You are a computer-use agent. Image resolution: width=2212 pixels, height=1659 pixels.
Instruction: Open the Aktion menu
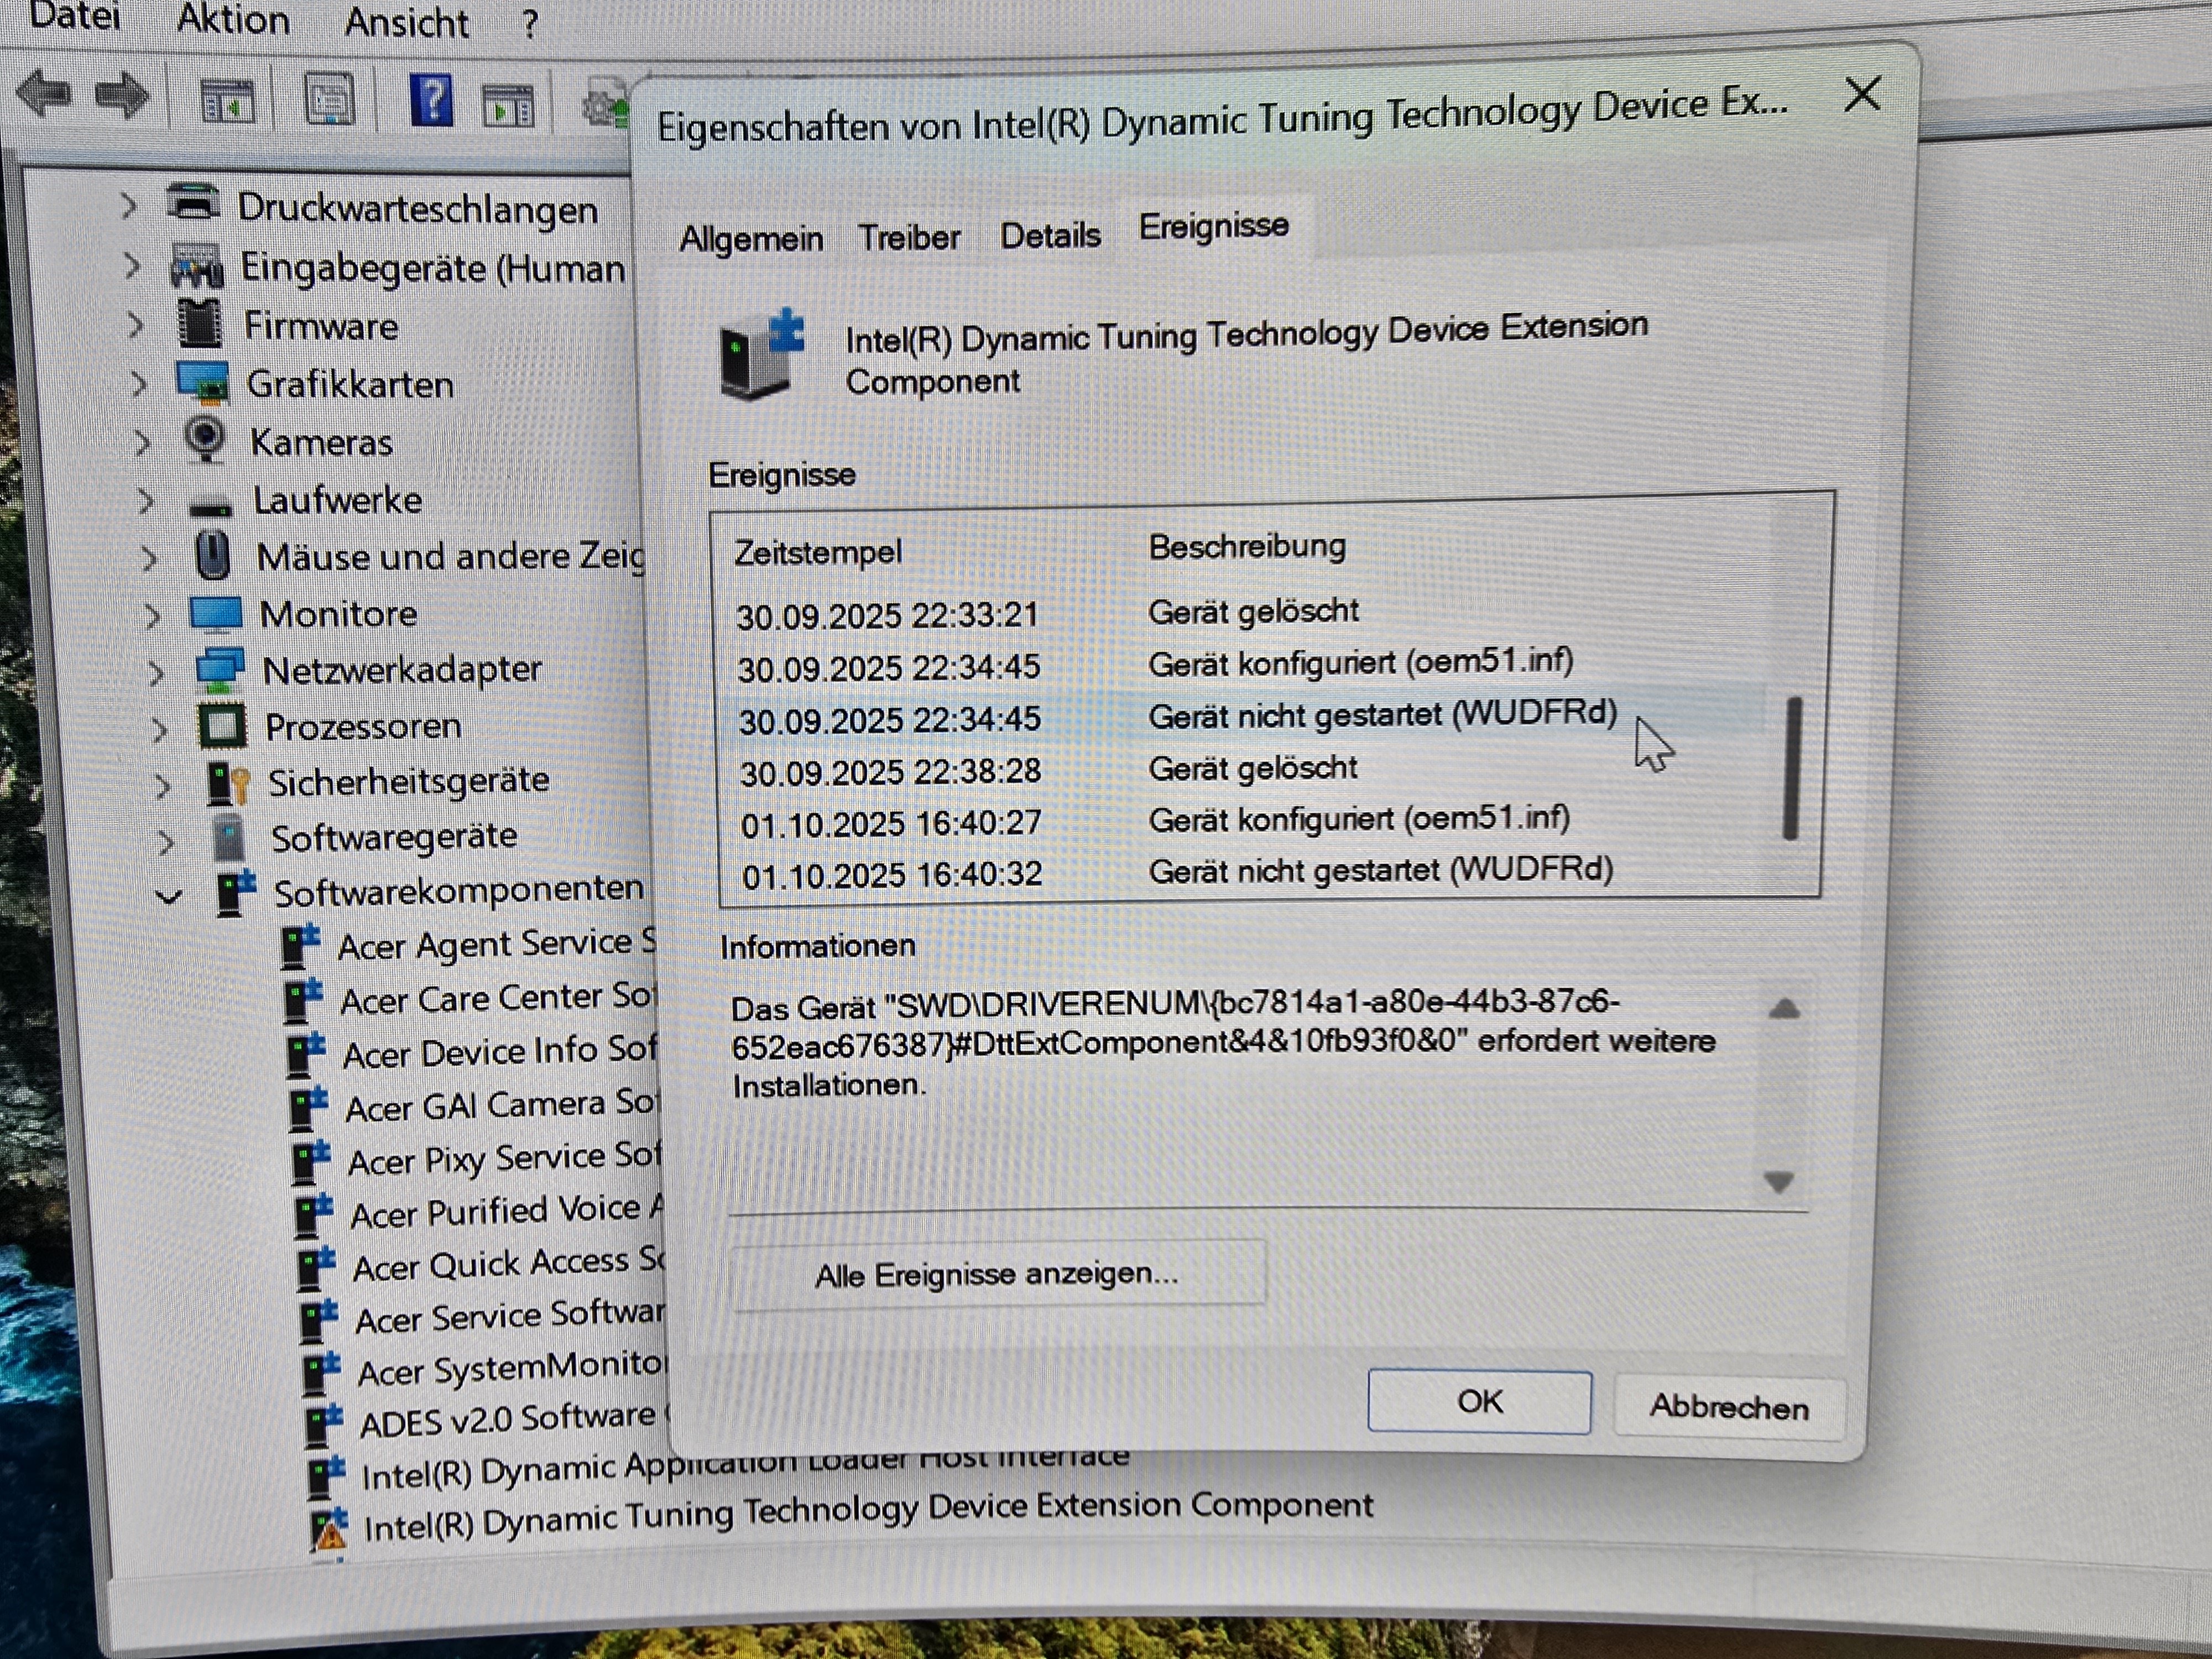(x=233, y=20)
